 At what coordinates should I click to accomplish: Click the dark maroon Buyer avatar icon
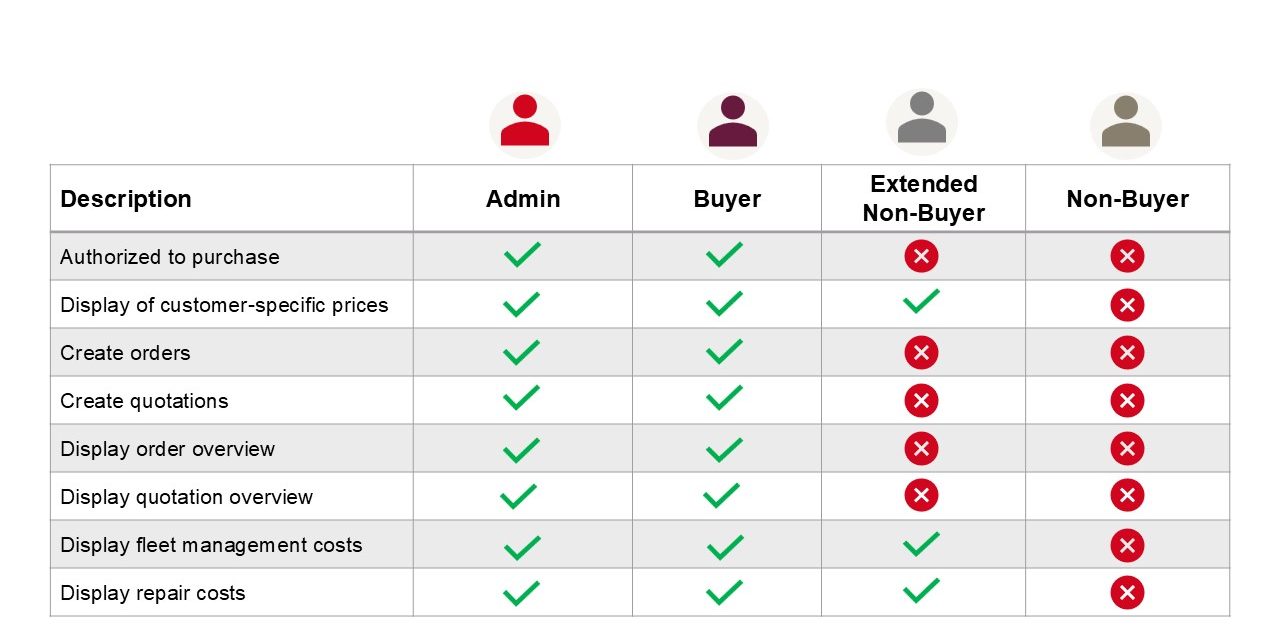(x=732, y=124)
